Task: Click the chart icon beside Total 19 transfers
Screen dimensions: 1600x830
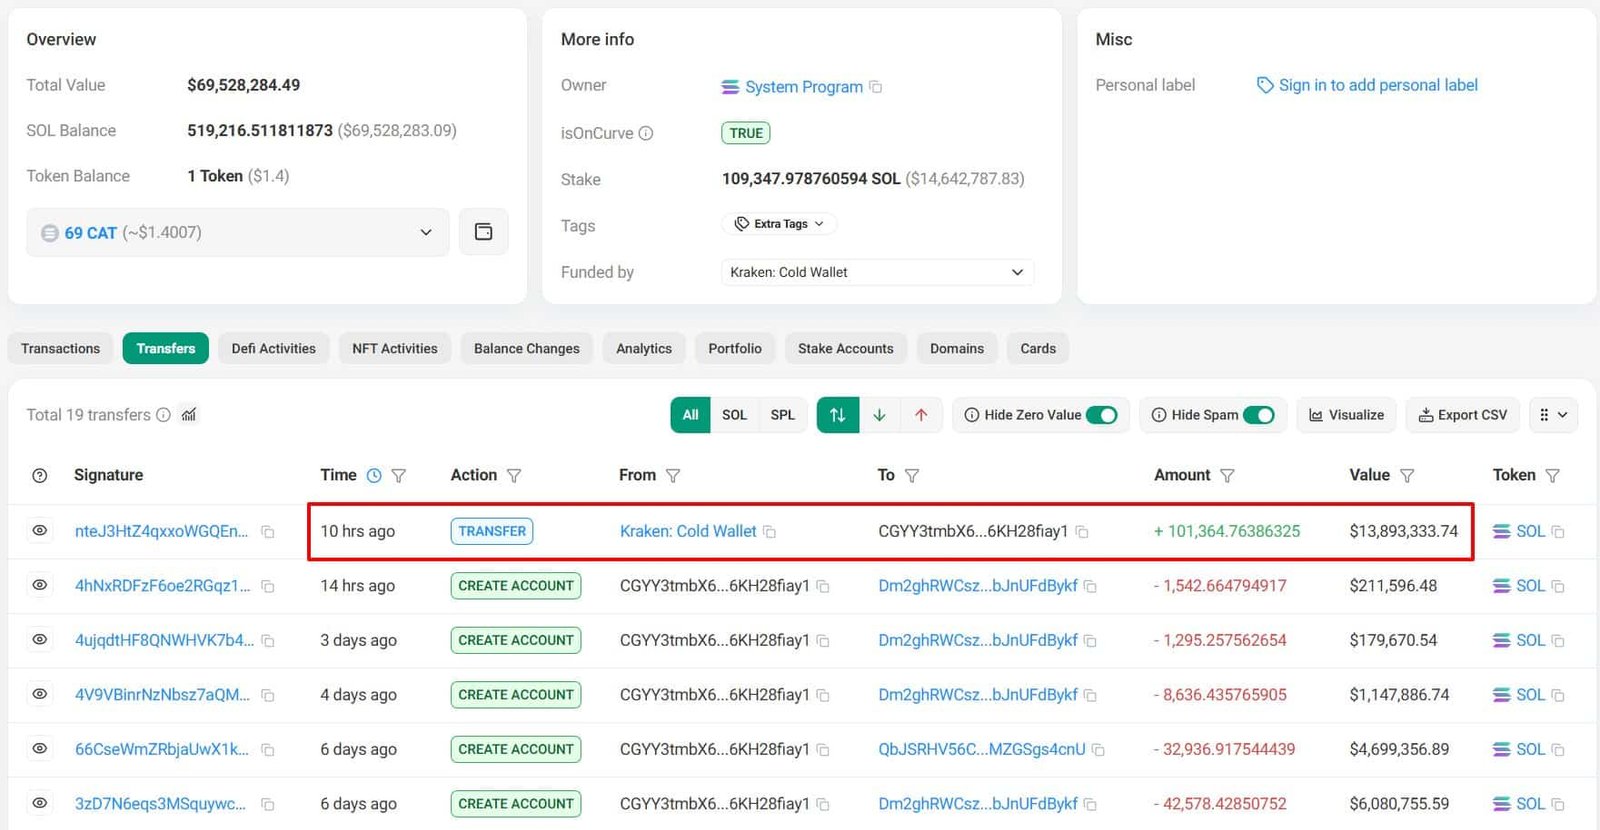Action: (189, 415)
